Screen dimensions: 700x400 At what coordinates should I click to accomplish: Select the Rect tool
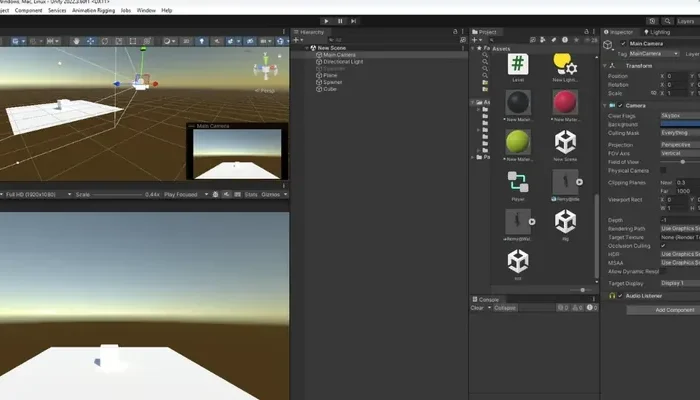click(x=133, y=41)
